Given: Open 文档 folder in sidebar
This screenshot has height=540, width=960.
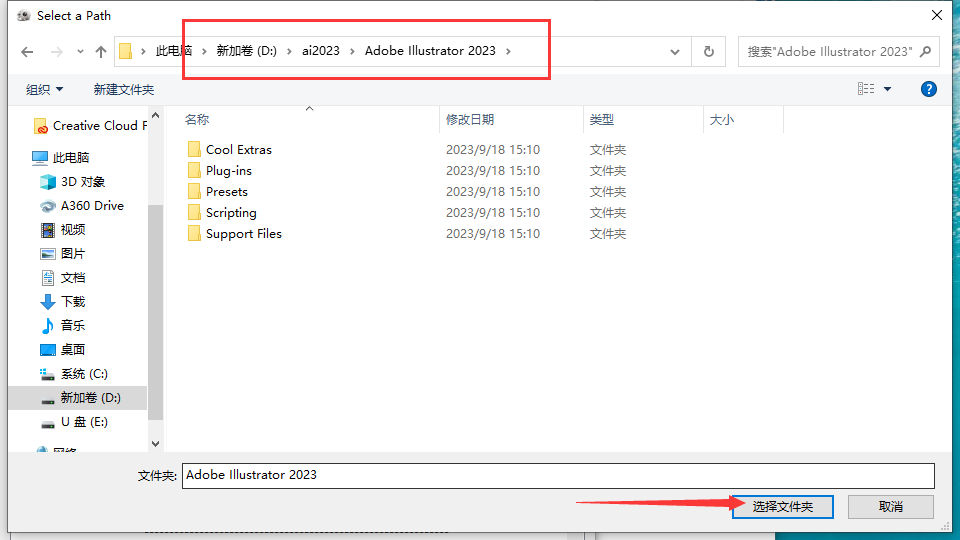Looking at the screenshot, I should [62, 278].
